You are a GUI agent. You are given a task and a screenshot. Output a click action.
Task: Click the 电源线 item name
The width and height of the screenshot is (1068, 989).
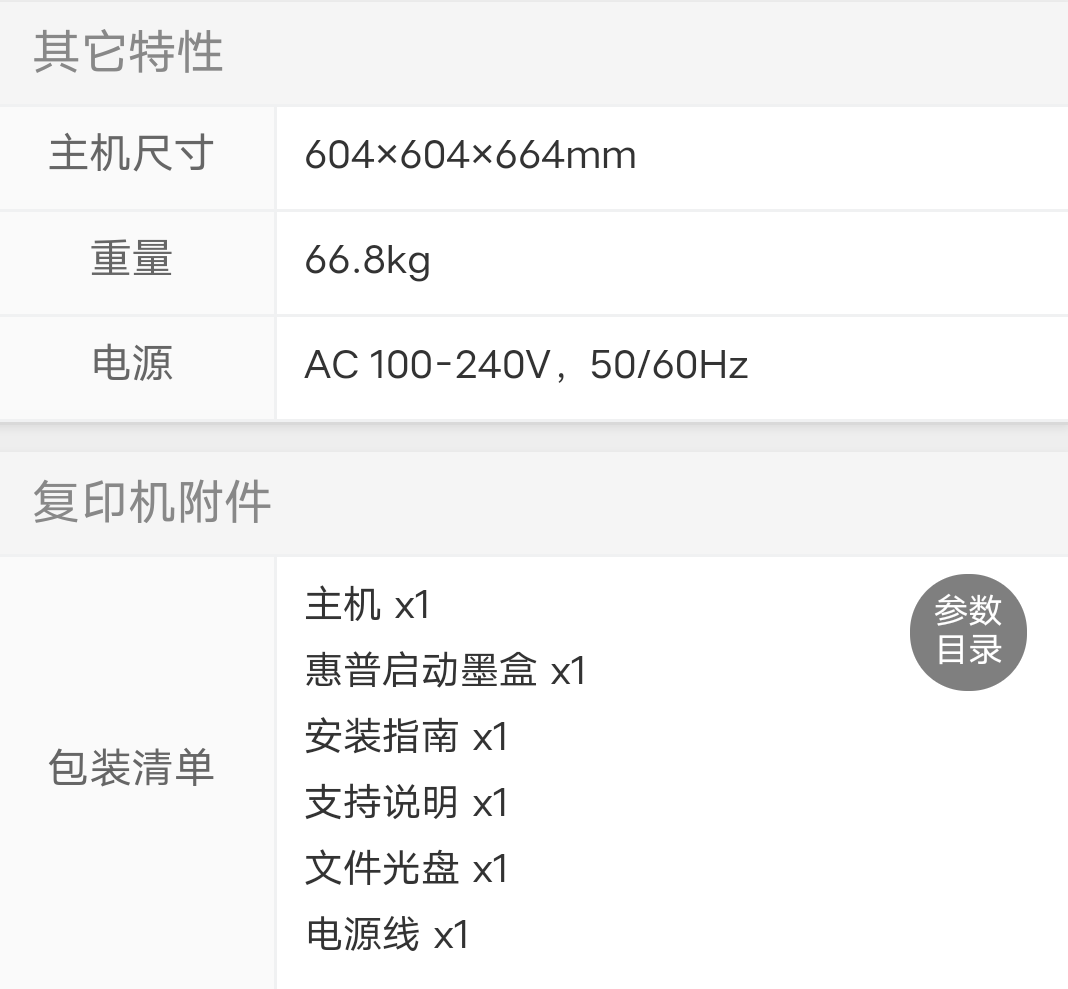tap(362, 935)
